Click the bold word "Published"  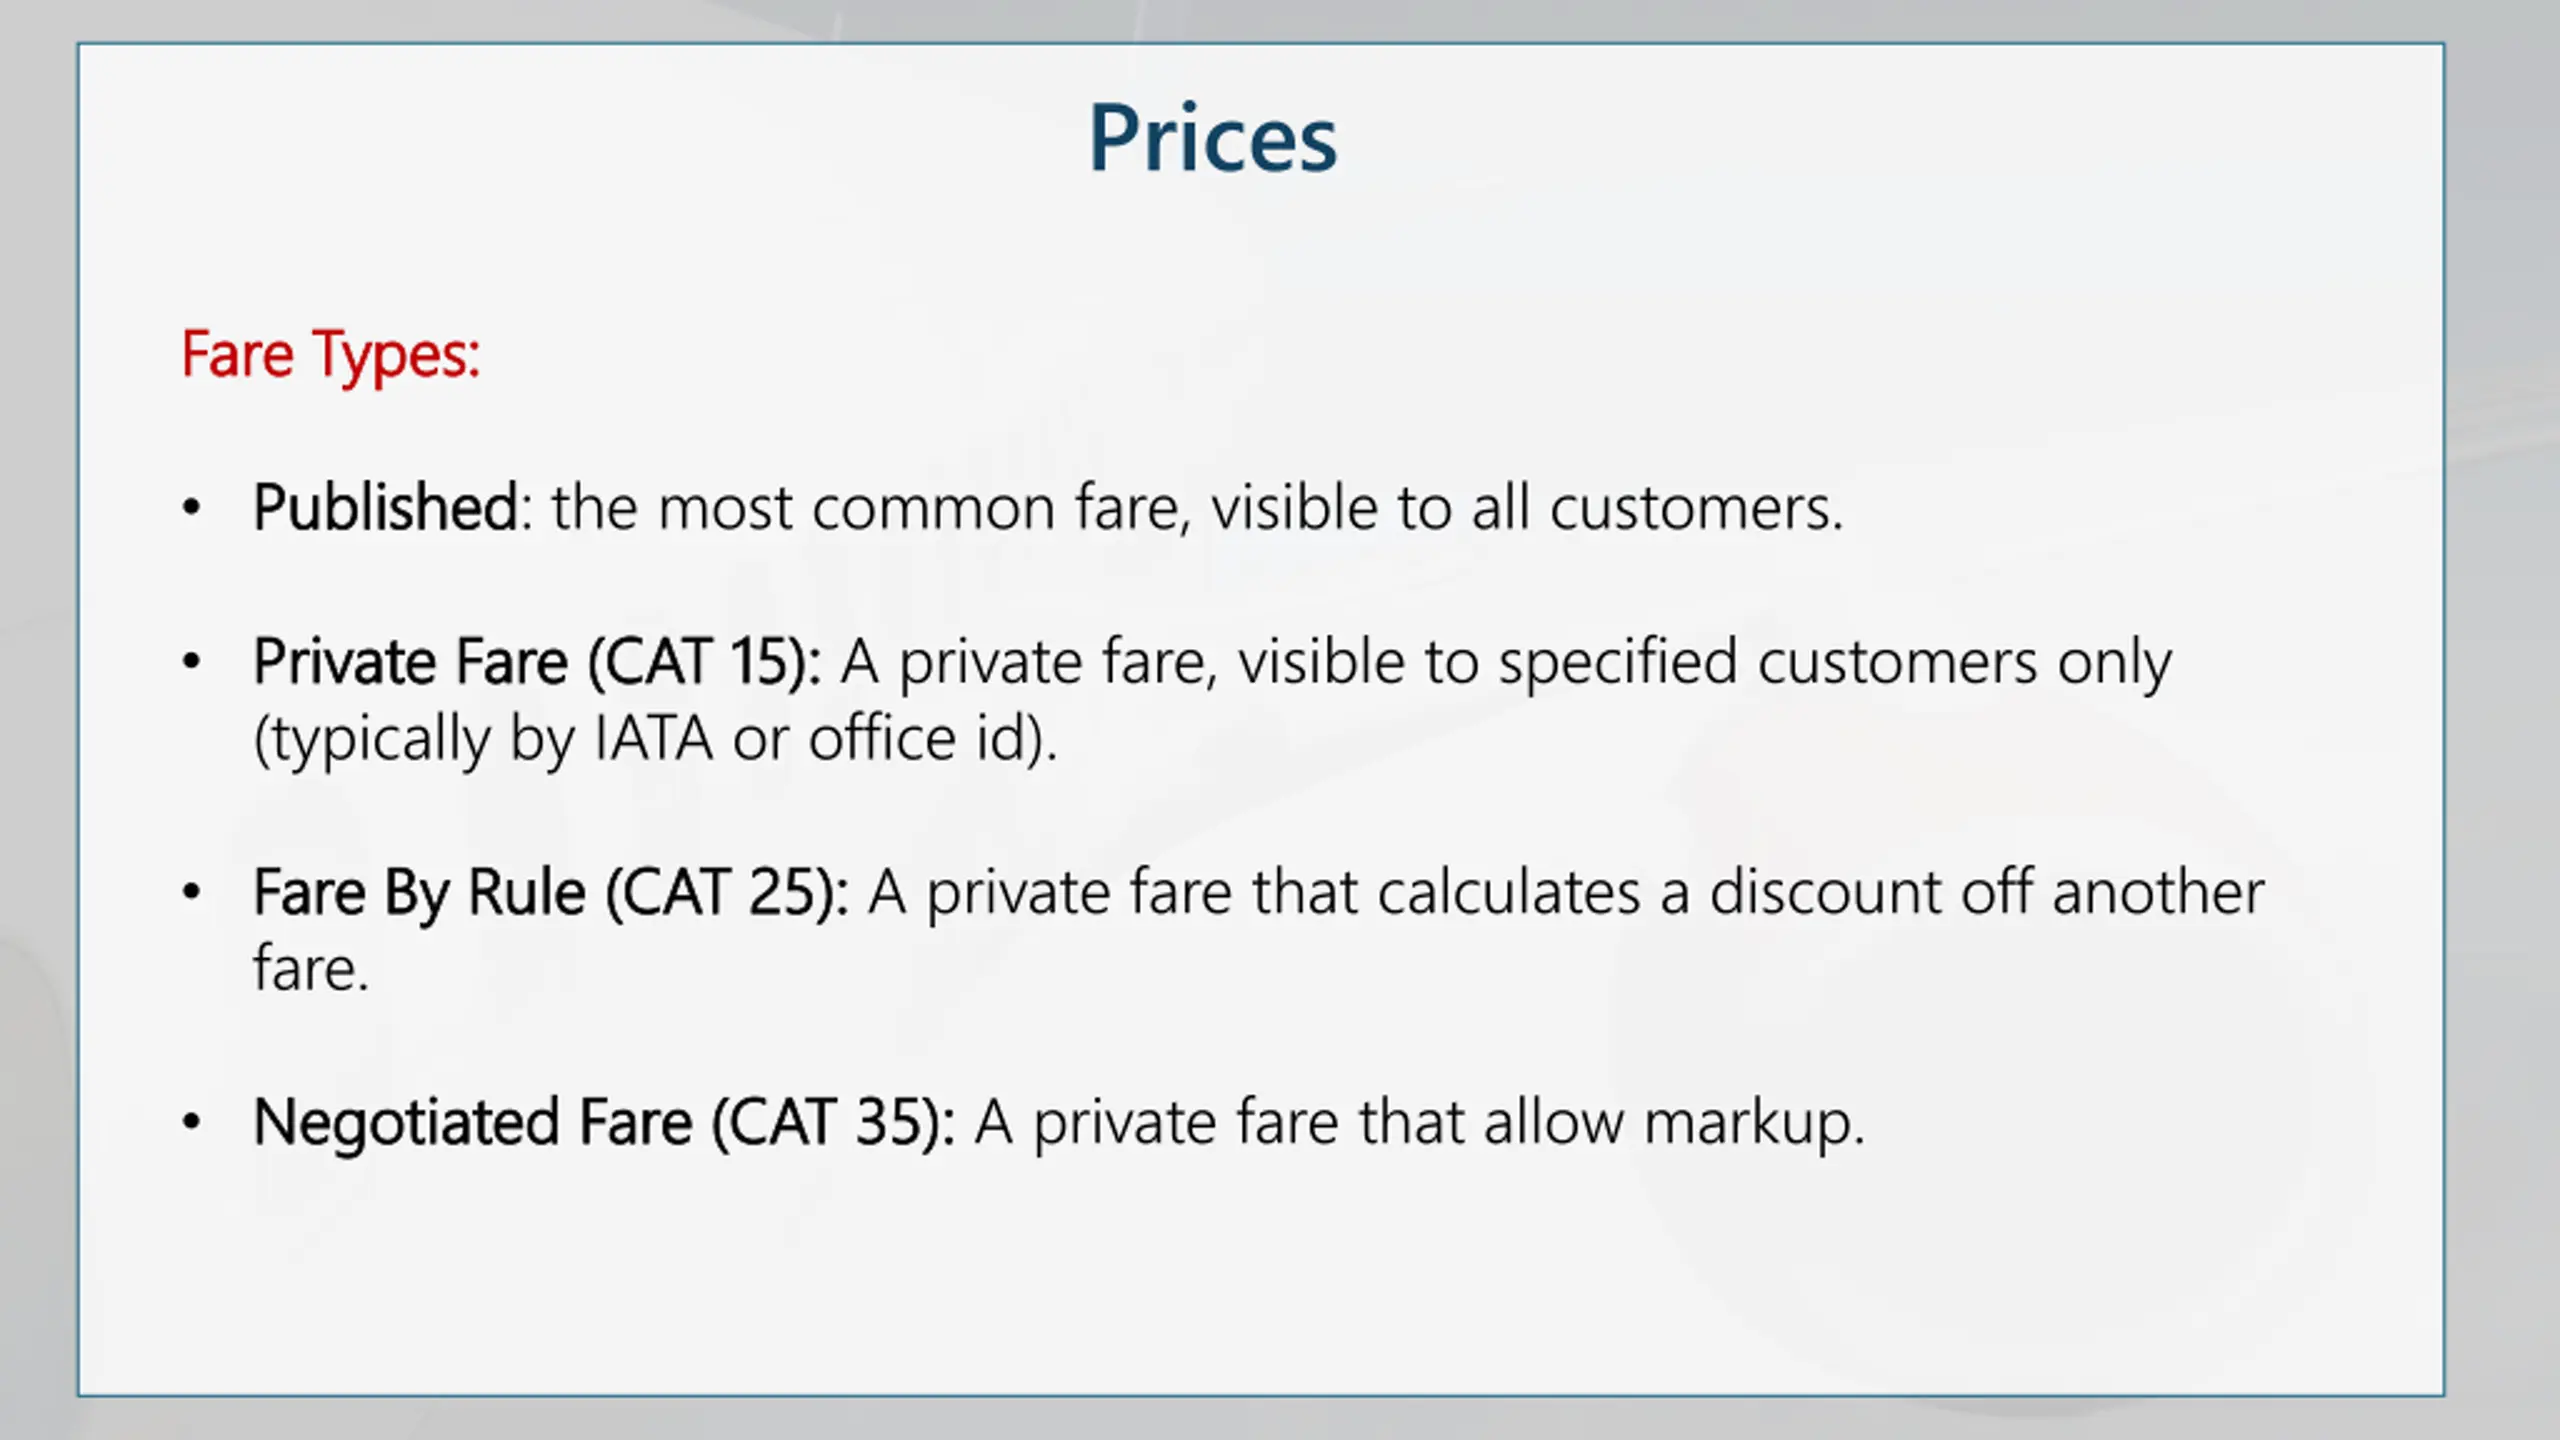(x=385, y=507)
